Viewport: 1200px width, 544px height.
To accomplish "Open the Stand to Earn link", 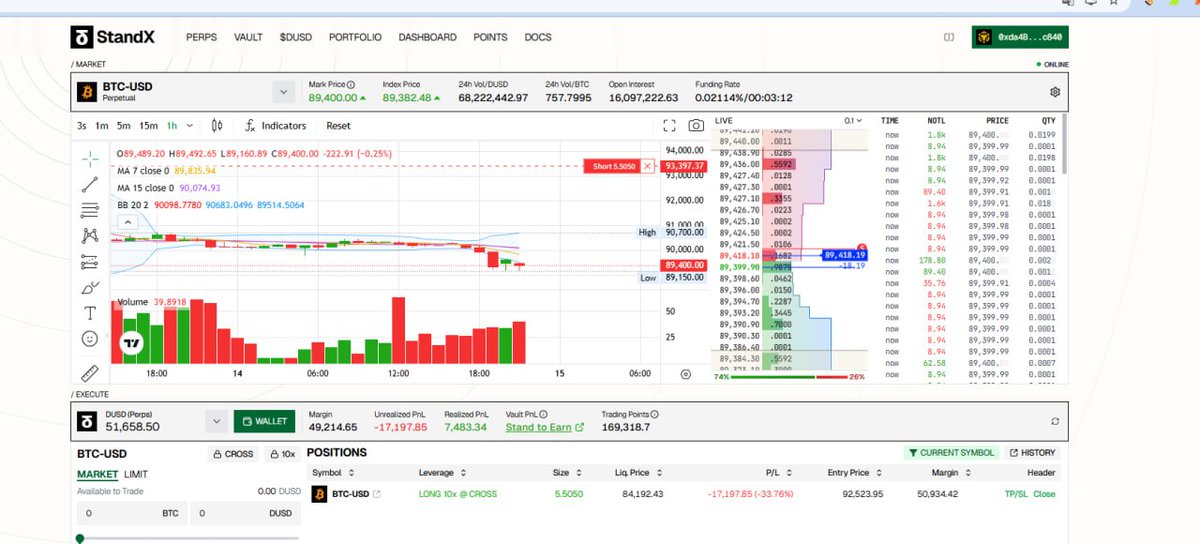I will point(544,427).
